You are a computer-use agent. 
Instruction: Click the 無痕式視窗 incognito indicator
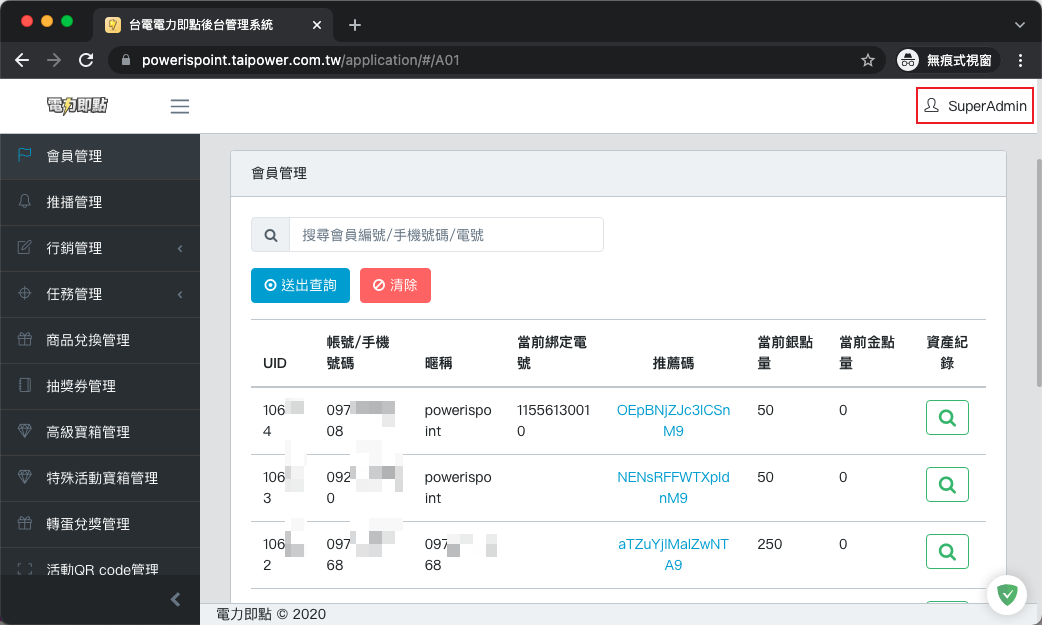945,61
